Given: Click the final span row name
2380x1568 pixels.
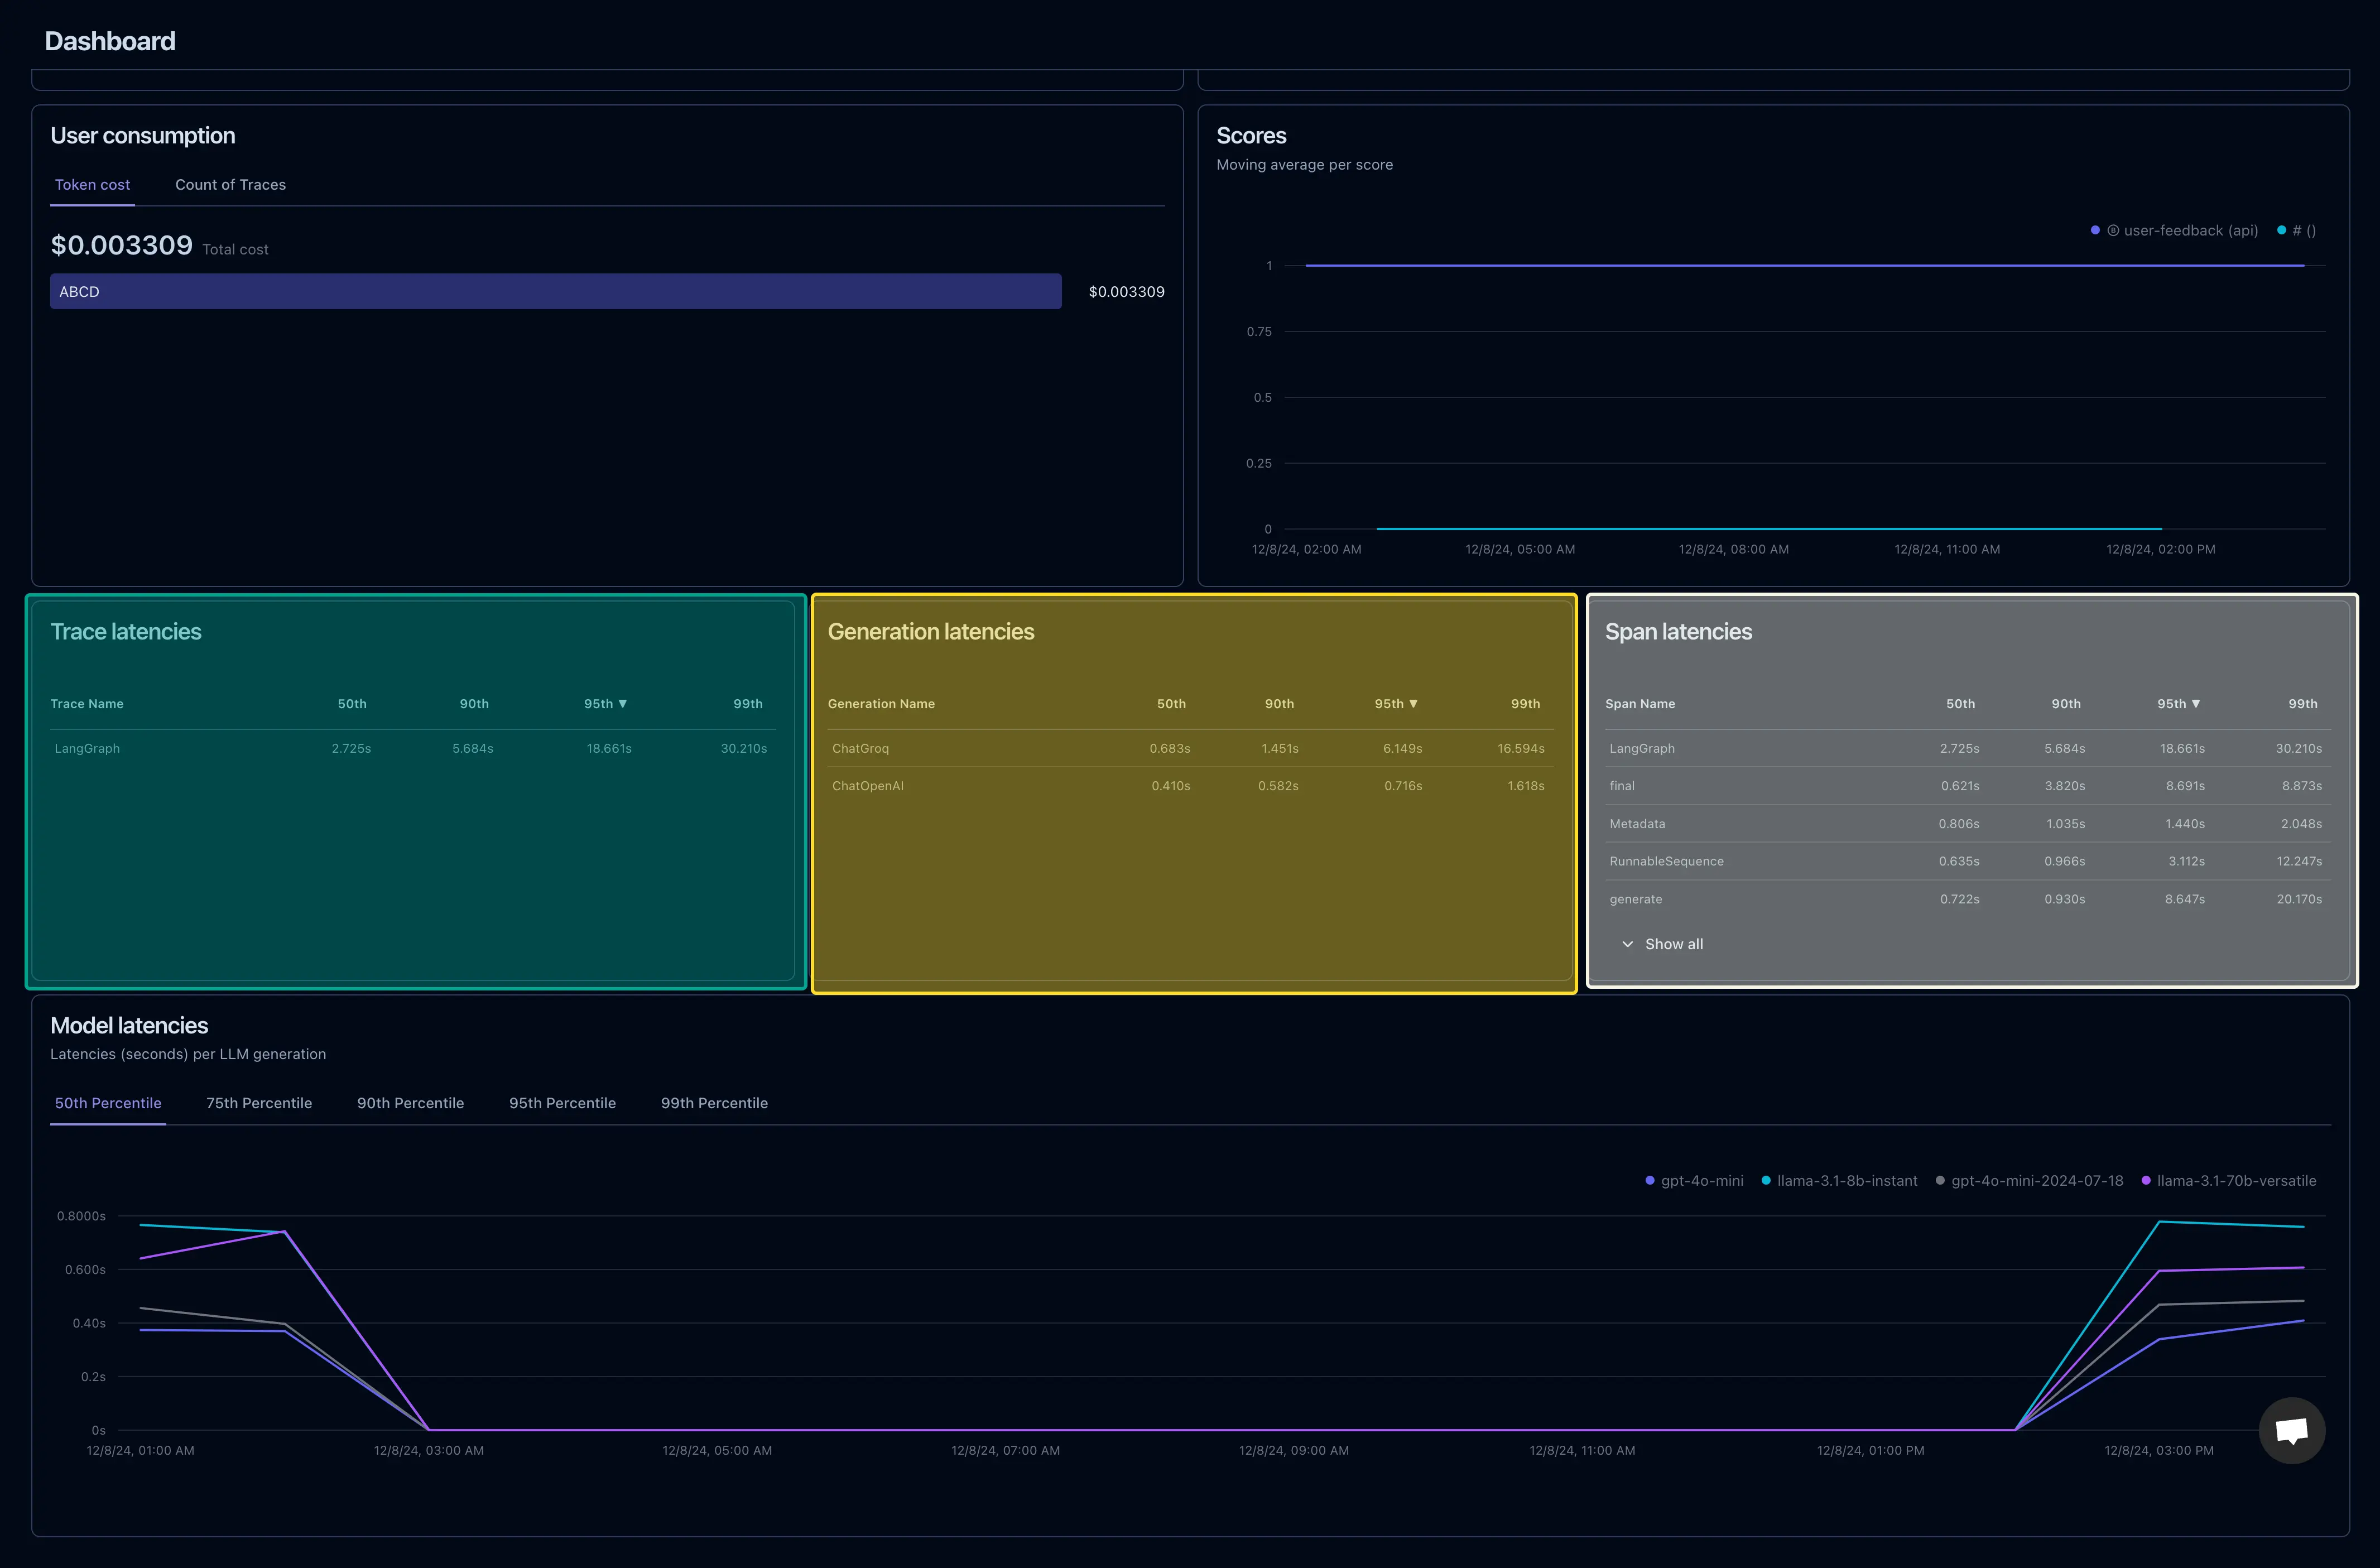Looking at the screenshot, I should [1622, 786].
